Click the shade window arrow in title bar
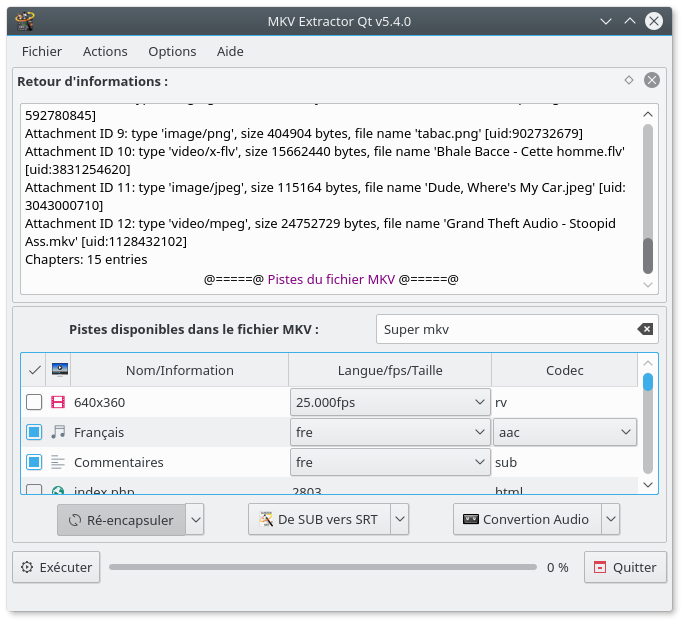The width and height of the screenshot is (685, 624). point(605,21)
